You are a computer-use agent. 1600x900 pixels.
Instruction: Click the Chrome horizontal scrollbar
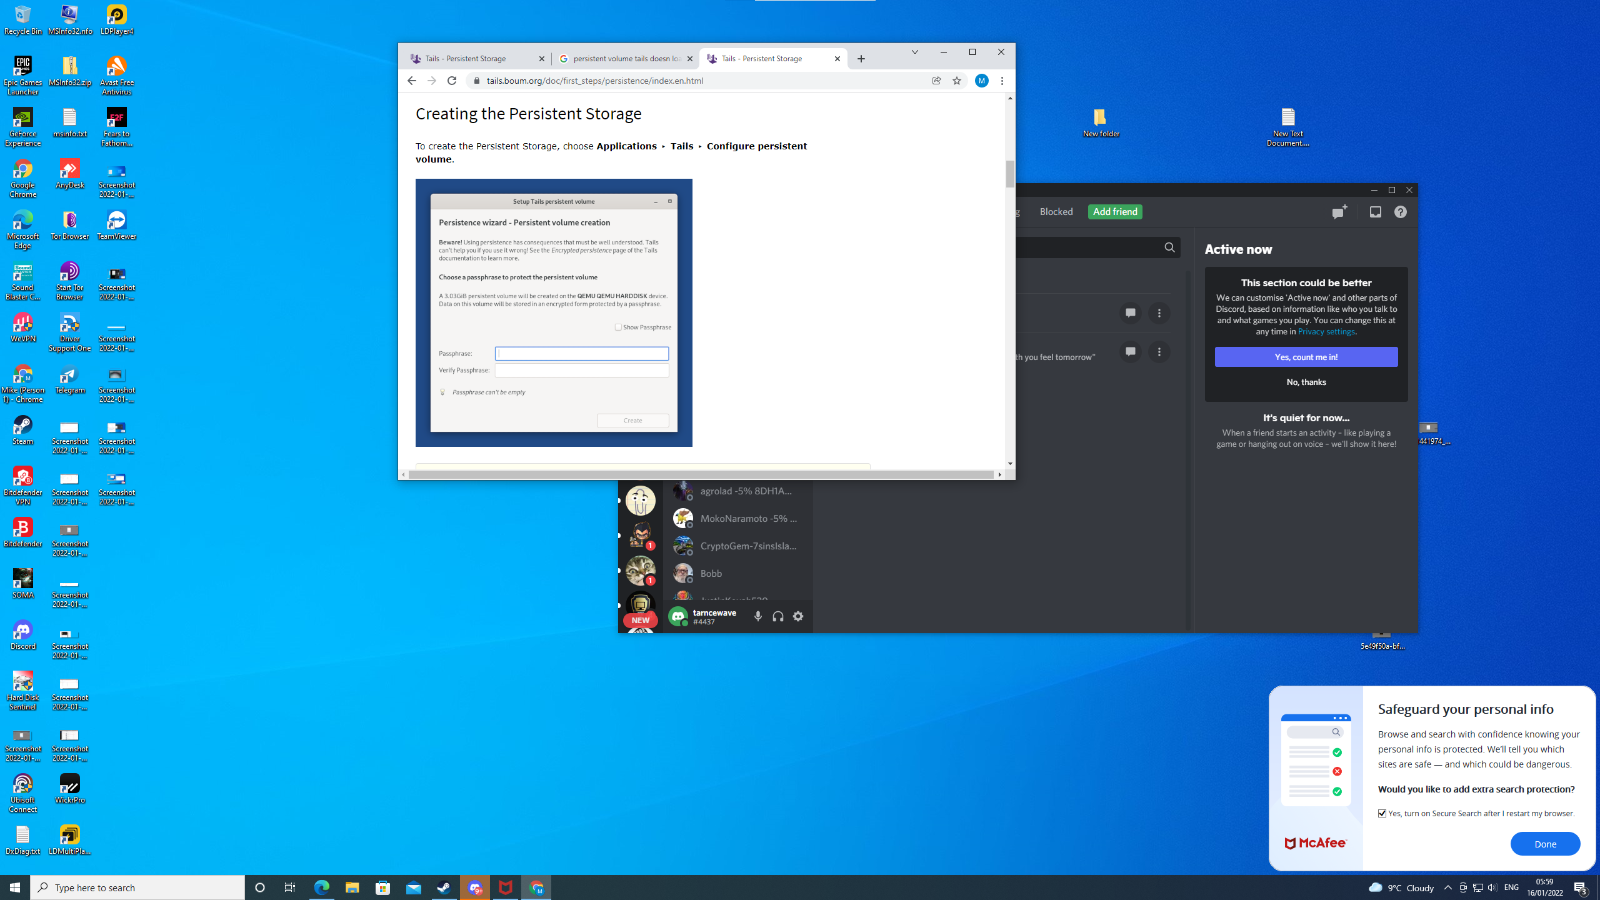coord(700,474)
